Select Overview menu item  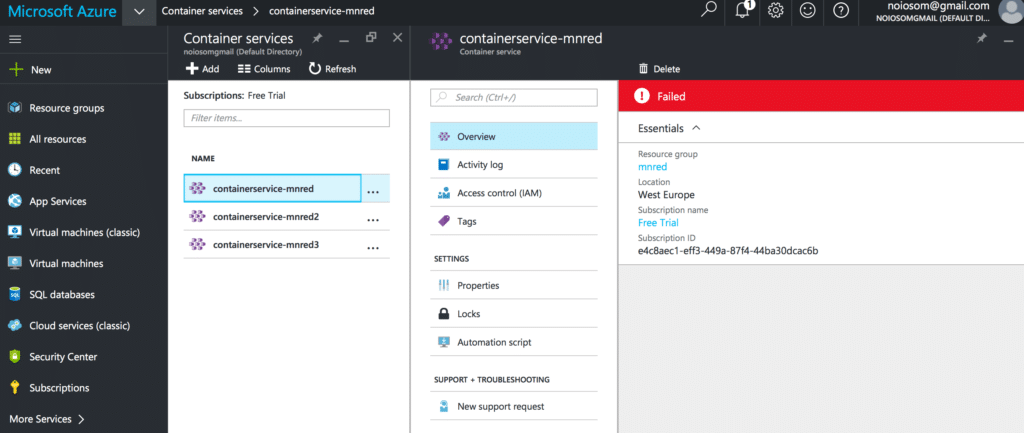click(x=513, y=136)
